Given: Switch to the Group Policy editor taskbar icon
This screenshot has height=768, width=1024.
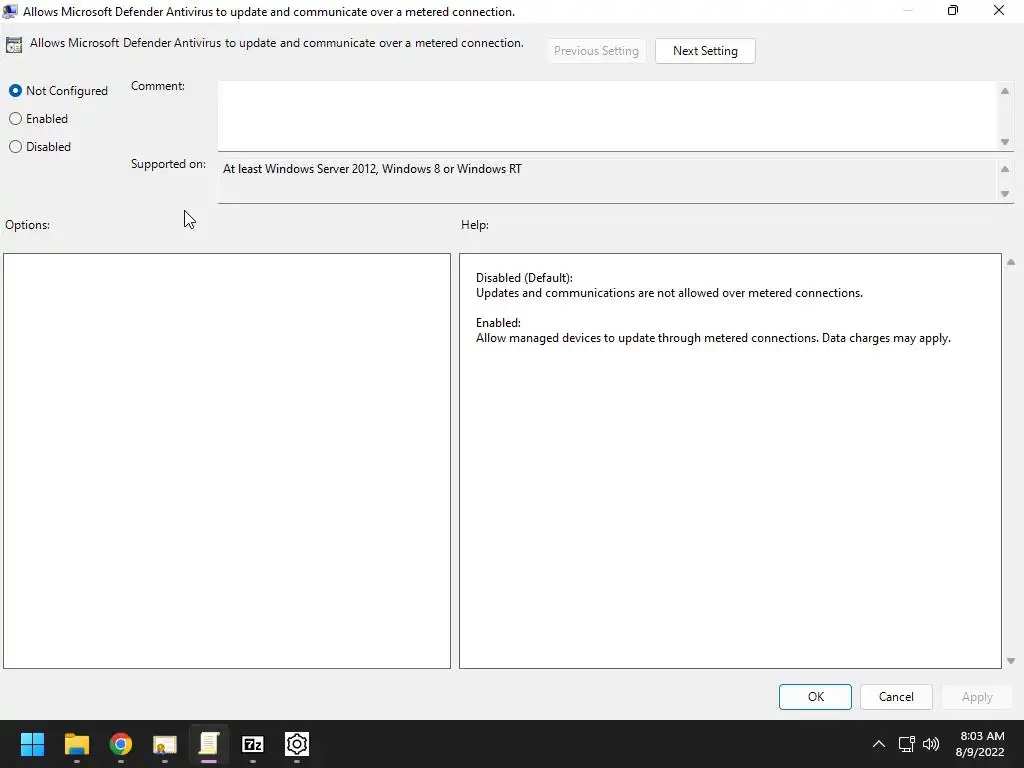Looking at the screenshot, I should pyautogui.click(x=209, y=744).
